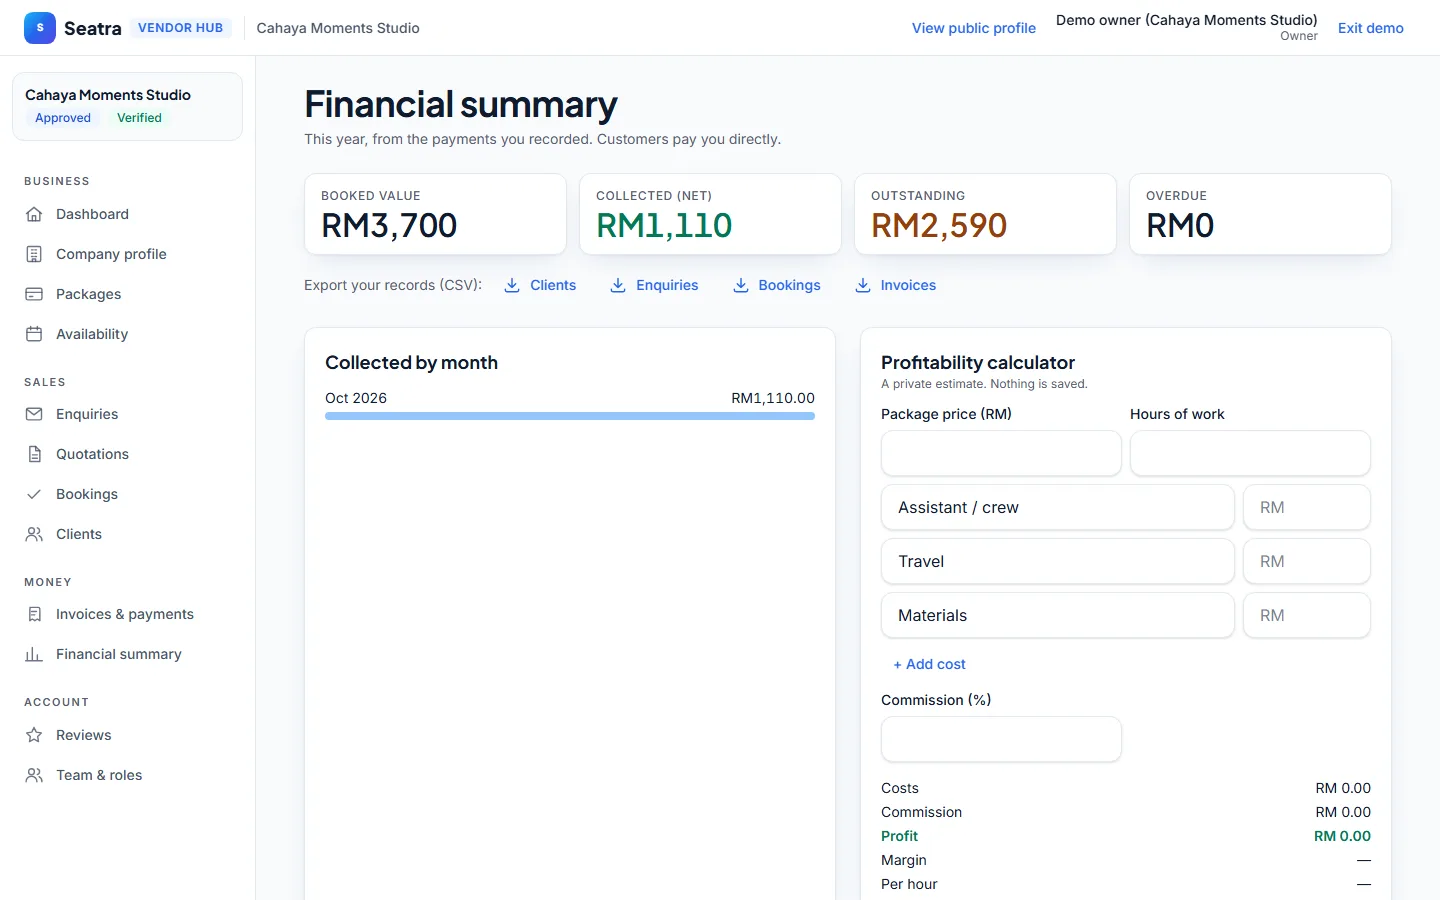This screenshot has height=900, width=1440.
Task: Click the Seatra logo icon
Action: (x=40, y=28)
